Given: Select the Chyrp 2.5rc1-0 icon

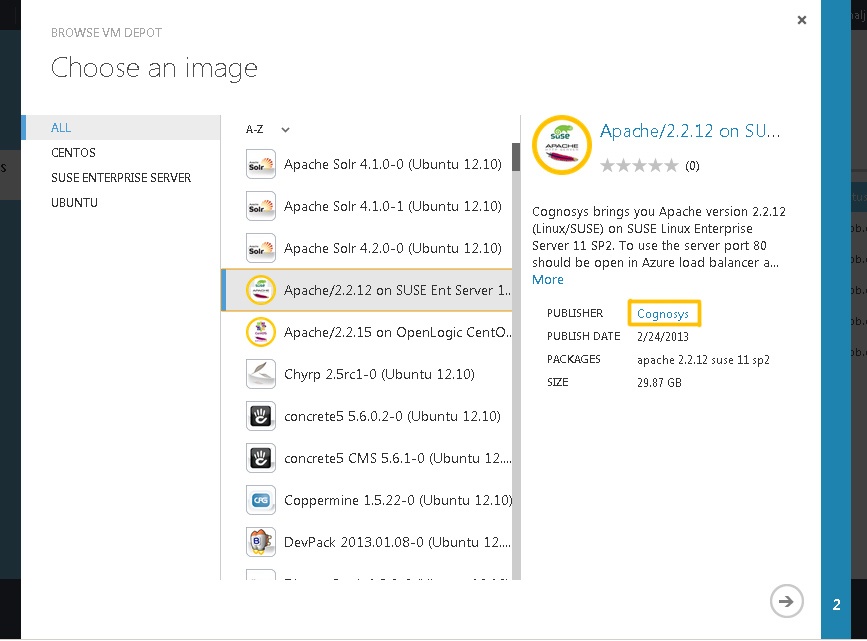Looking at the screenshot, I should tap(260, 374).
